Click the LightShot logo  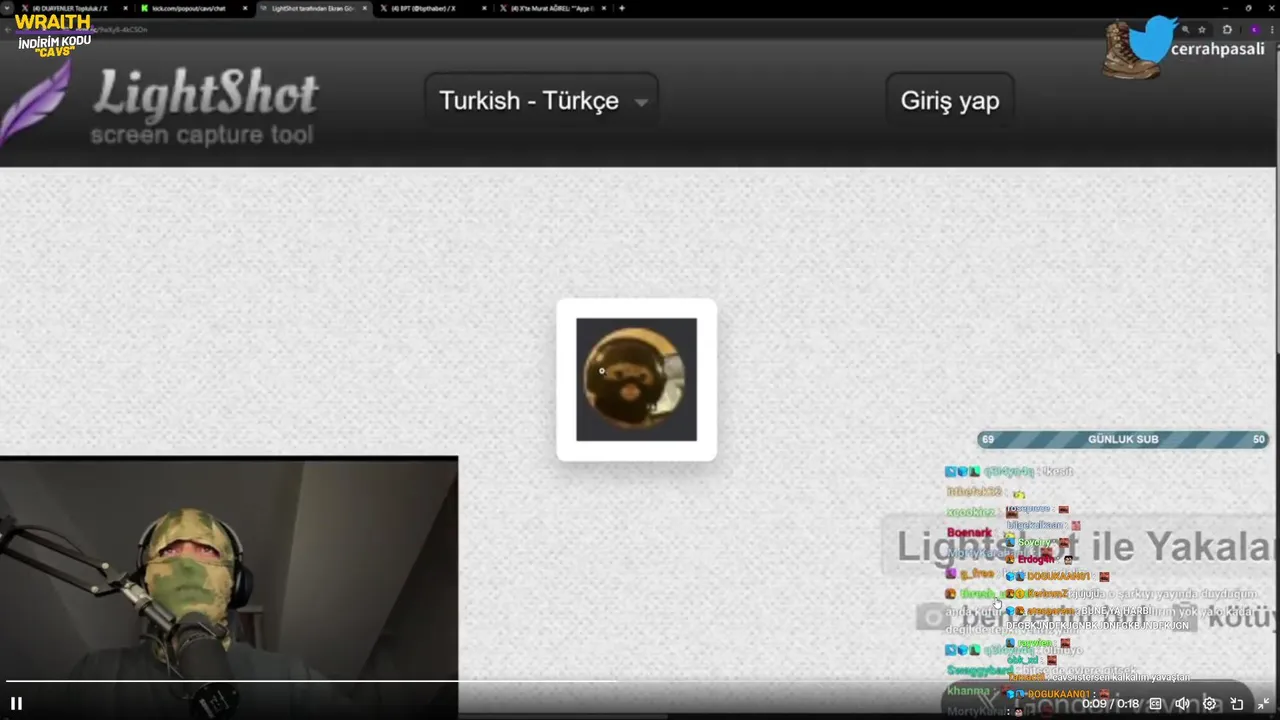pyautogui.click(x=160, y=105)
